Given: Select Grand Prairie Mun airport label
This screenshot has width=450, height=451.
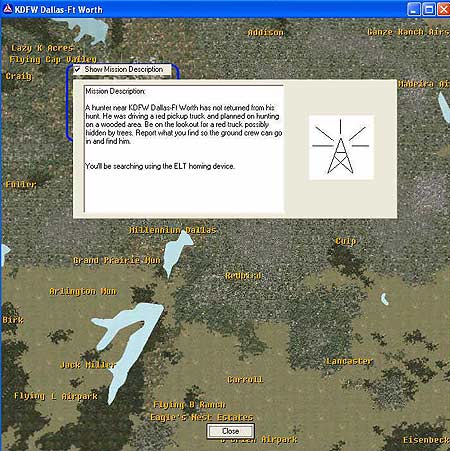Looking at the screenshot, I should (x=117, y=260).
